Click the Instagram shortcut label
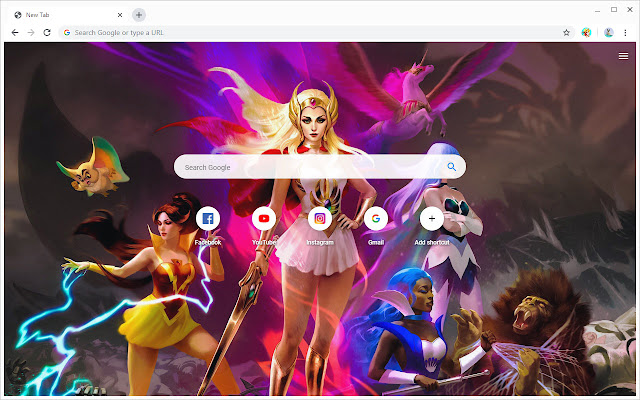 coord(320,242)
